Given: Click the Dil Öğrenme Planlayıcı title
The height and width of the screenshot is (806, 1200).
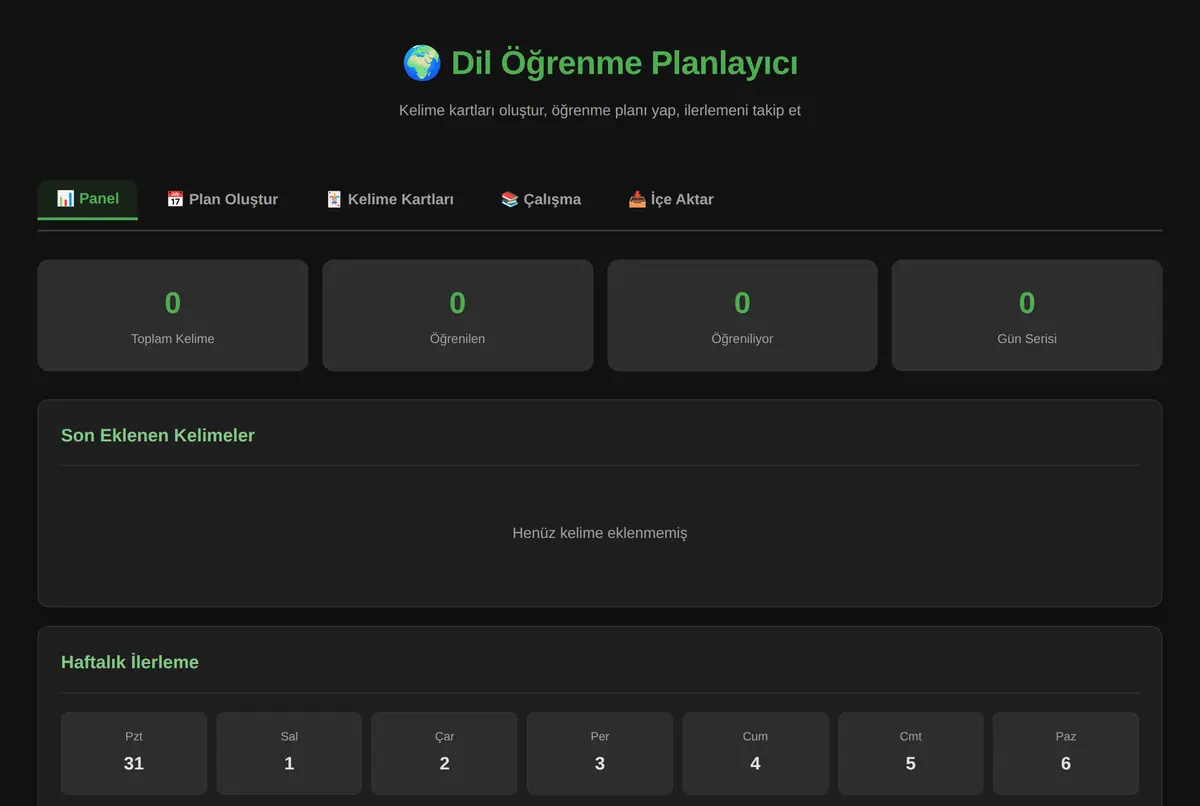Looking at the screenshot, I should pyautogui.click(x=624, y=63).
